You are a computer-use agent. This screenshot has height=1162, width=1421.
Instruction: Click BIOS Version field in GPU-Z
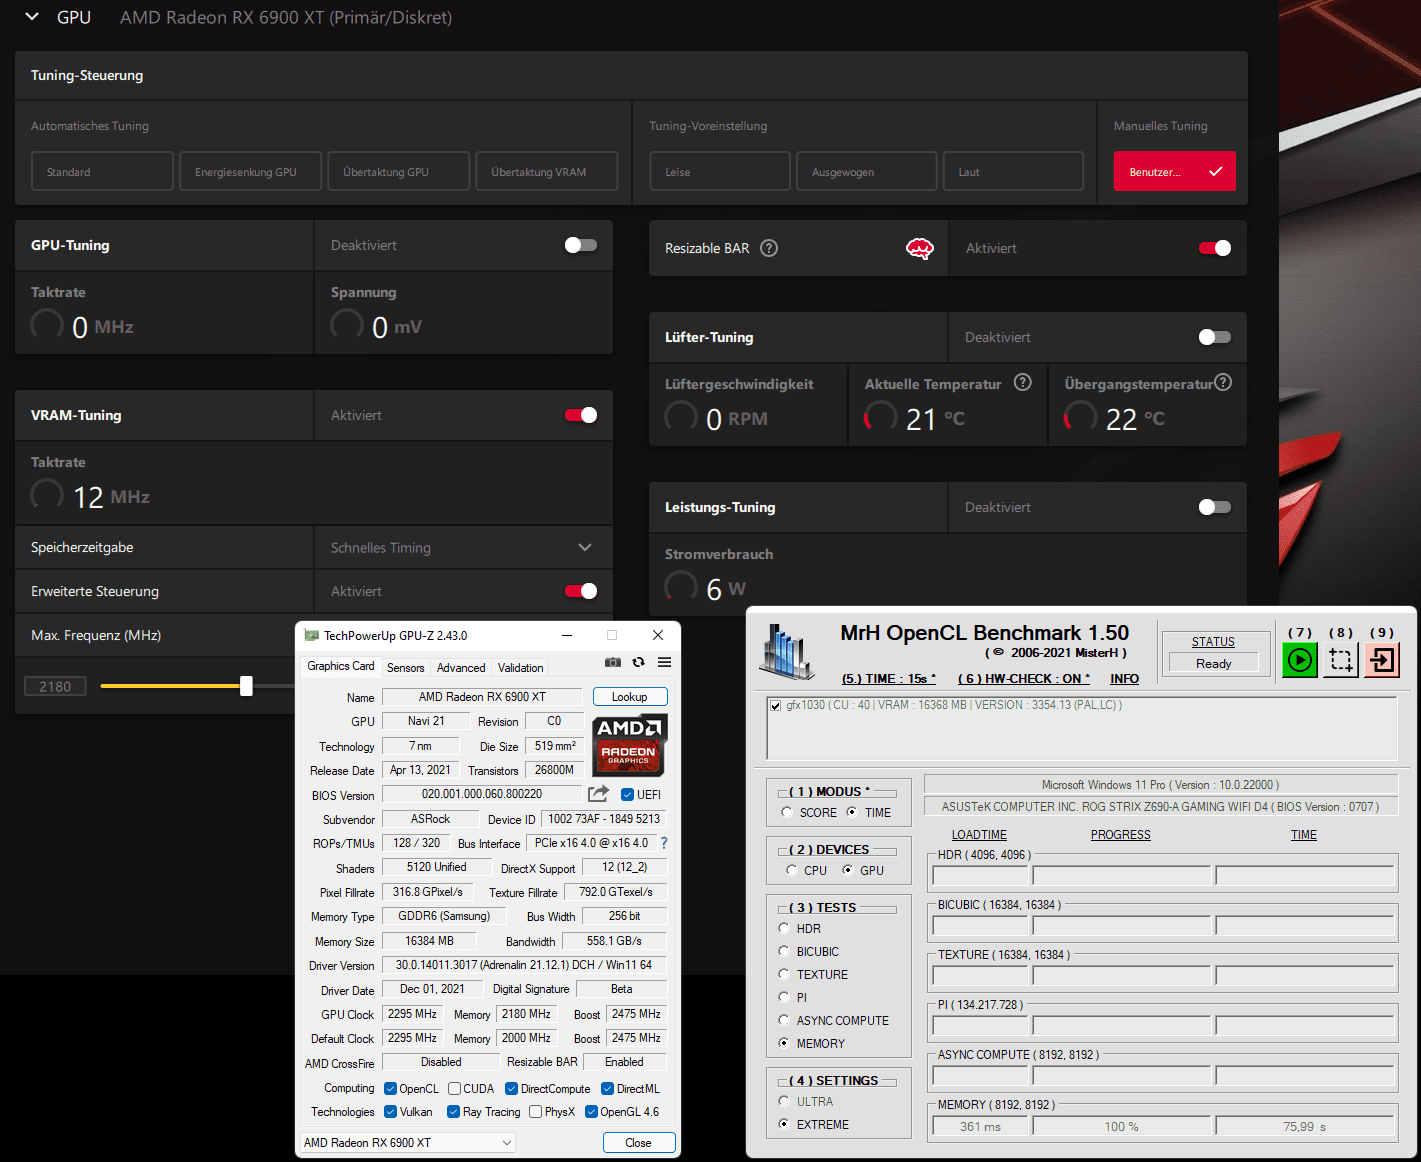pyautogui.click(x=482, y=794)
